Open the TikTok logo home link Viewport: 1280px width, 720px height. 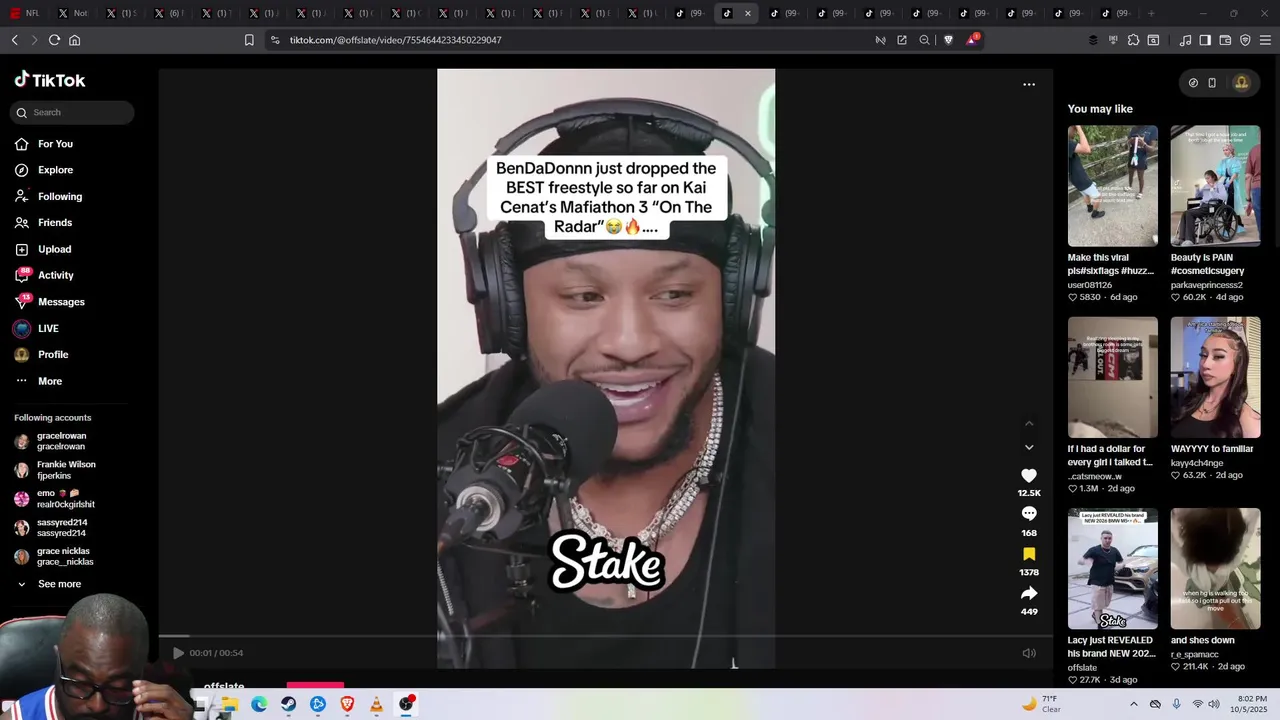click(x=50, y=80)
